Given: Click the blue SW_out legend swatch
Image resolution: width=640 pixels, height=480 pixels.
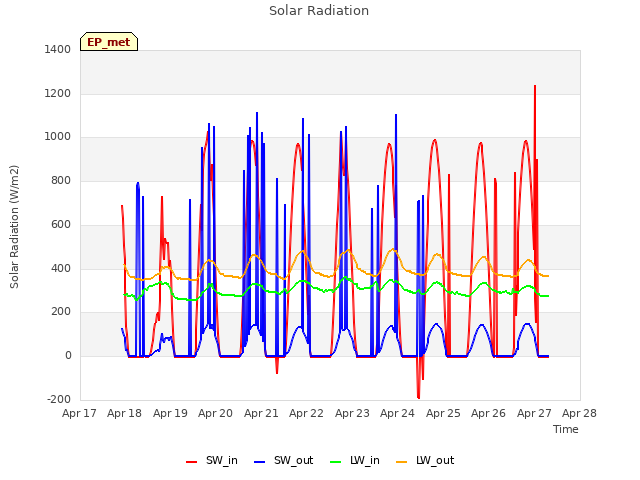Looking at the screenshot, I should 260,462.
